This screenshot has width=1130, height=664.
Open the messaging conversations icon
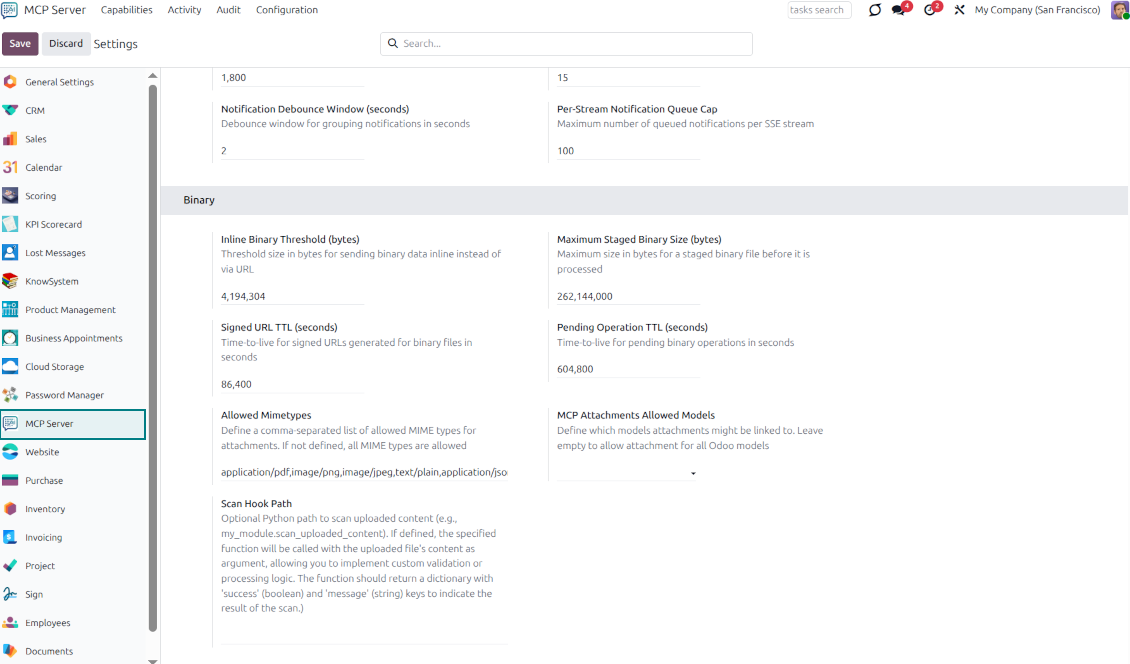[x=899, y=9]
